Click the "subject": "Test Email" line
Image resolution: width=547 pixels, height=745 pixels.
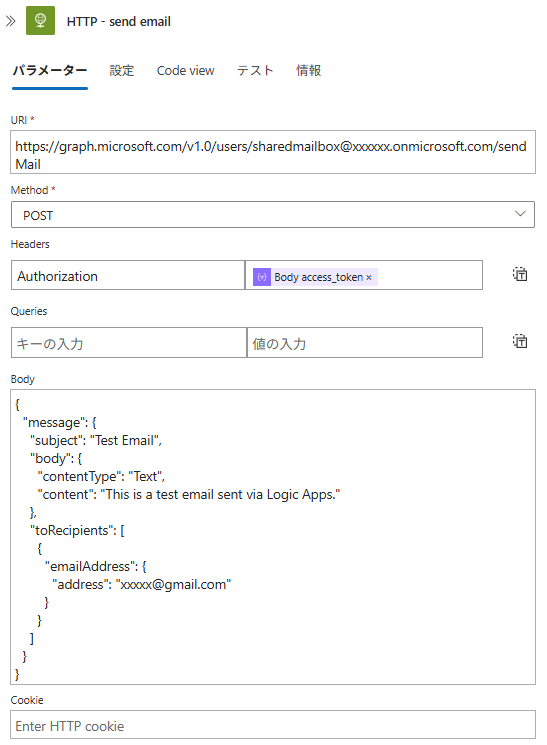coord(96,440)
